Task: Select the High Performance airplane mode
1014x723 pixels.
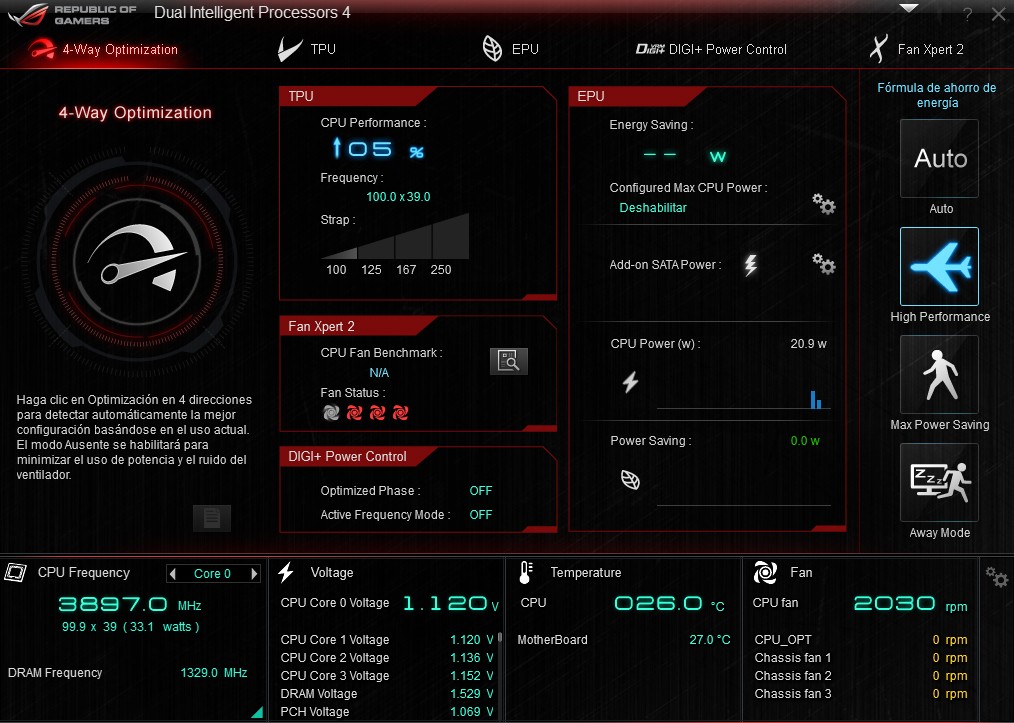Action: pyautogui.click(x=940, y=266)
